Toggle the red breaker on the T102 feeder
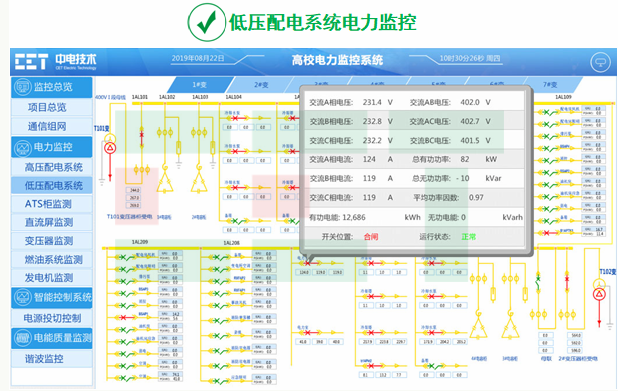The image size is (618, 391). [x=567, y=279]
